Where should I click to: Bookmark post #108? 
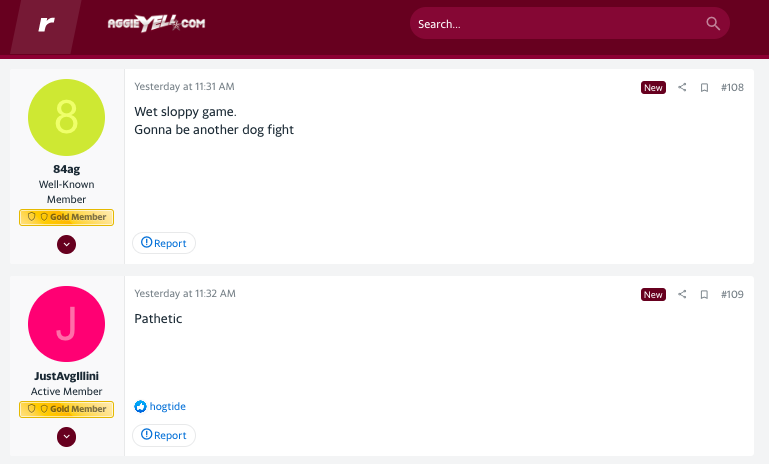click(704, 87)
